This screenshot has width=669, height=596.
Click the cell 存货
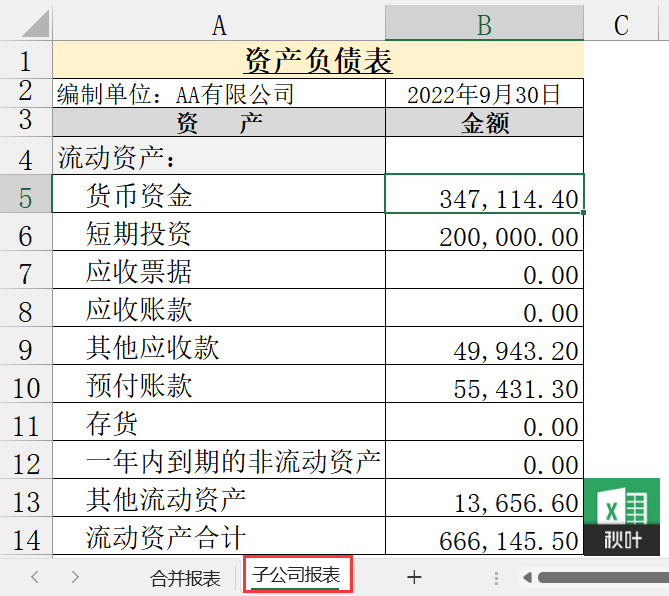219,422
